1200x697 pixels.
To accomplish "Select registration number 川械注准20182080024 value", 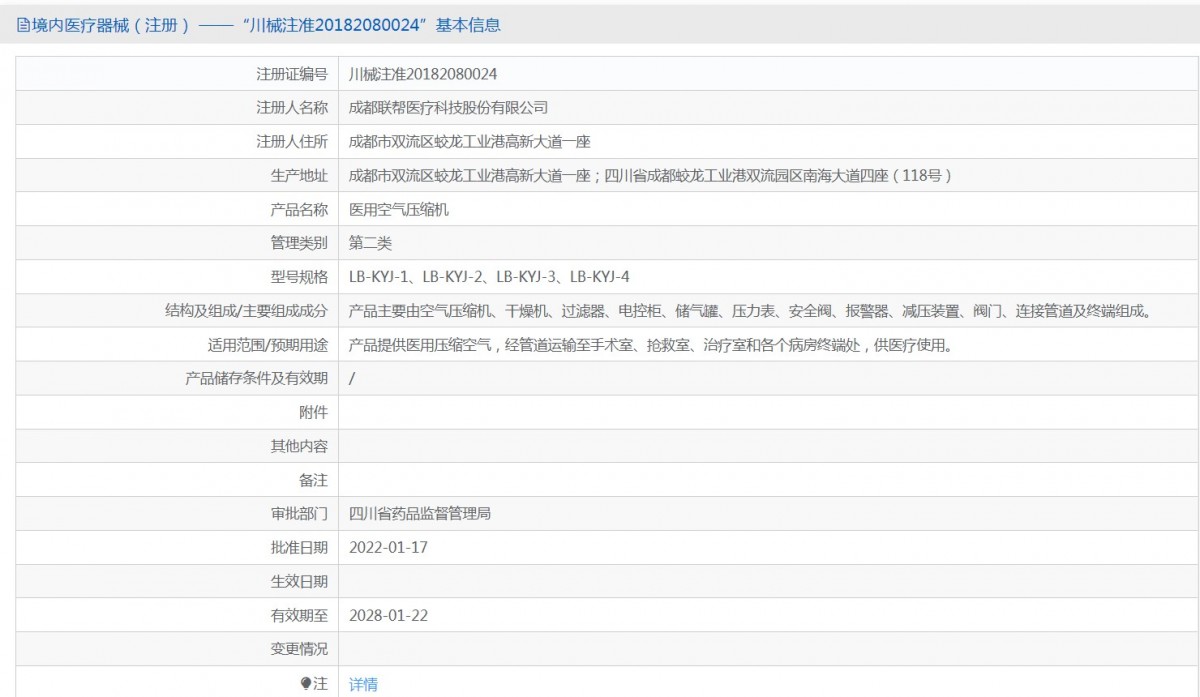I will pyautogui.click(x=423, y=74).
